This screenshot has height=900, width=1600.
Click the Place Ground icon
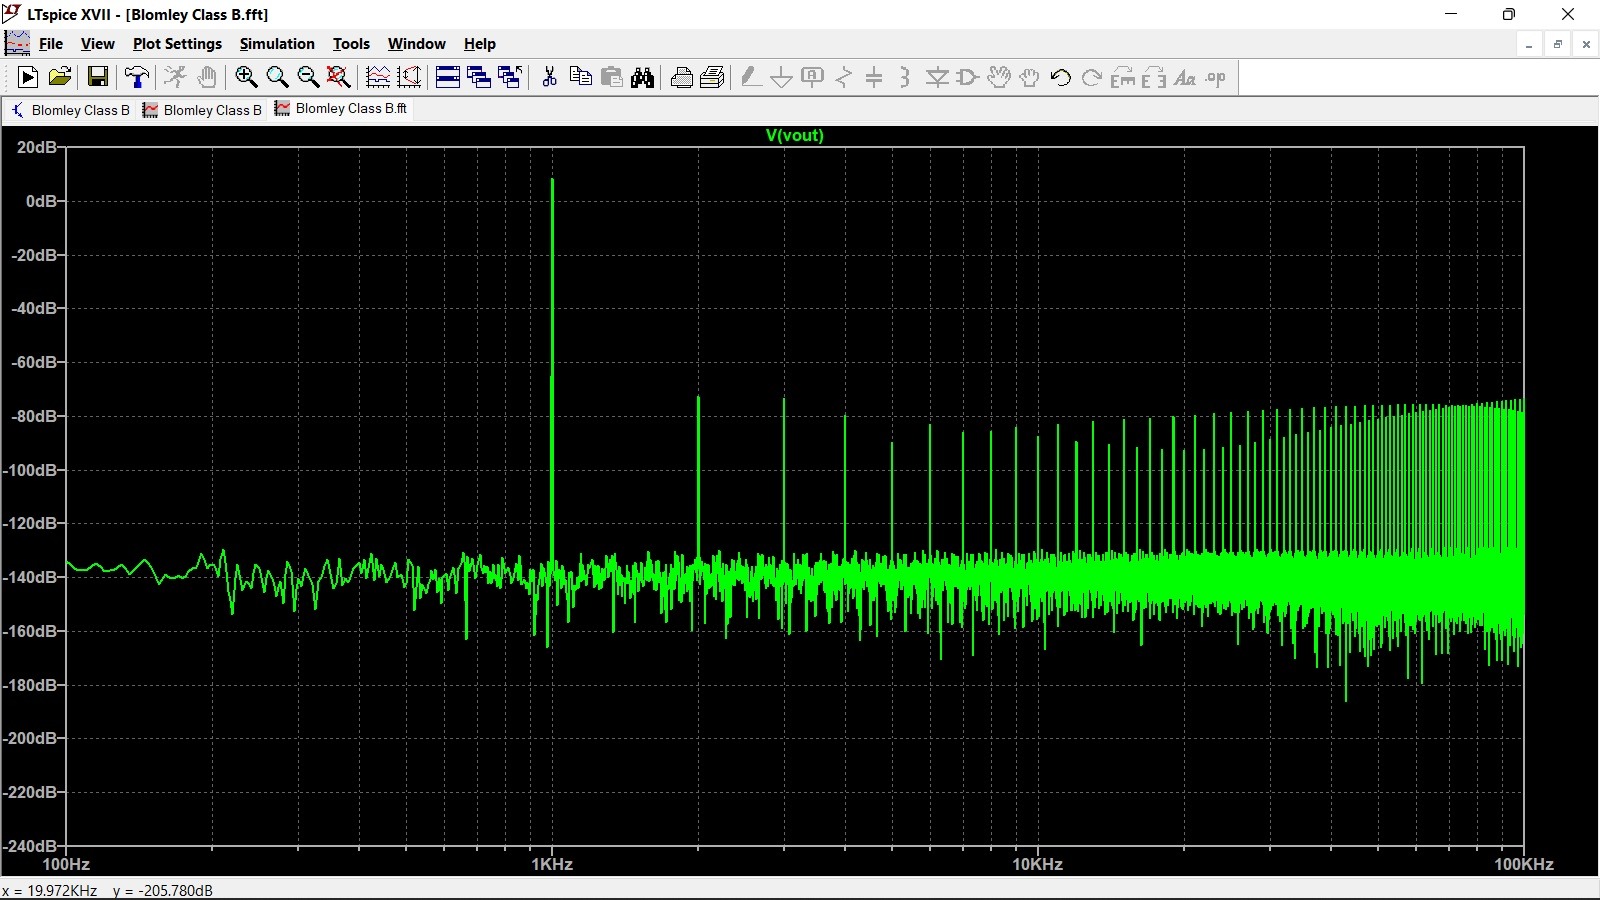point(782,77)
